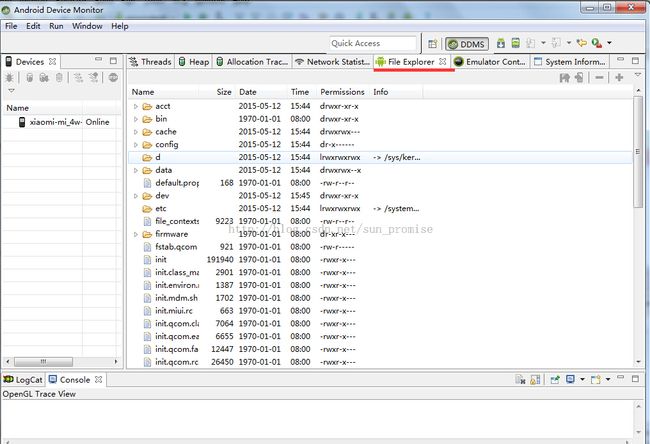Click the Permissions column header
The height and width of the screenshot is (444, 650).
[342, 92]
